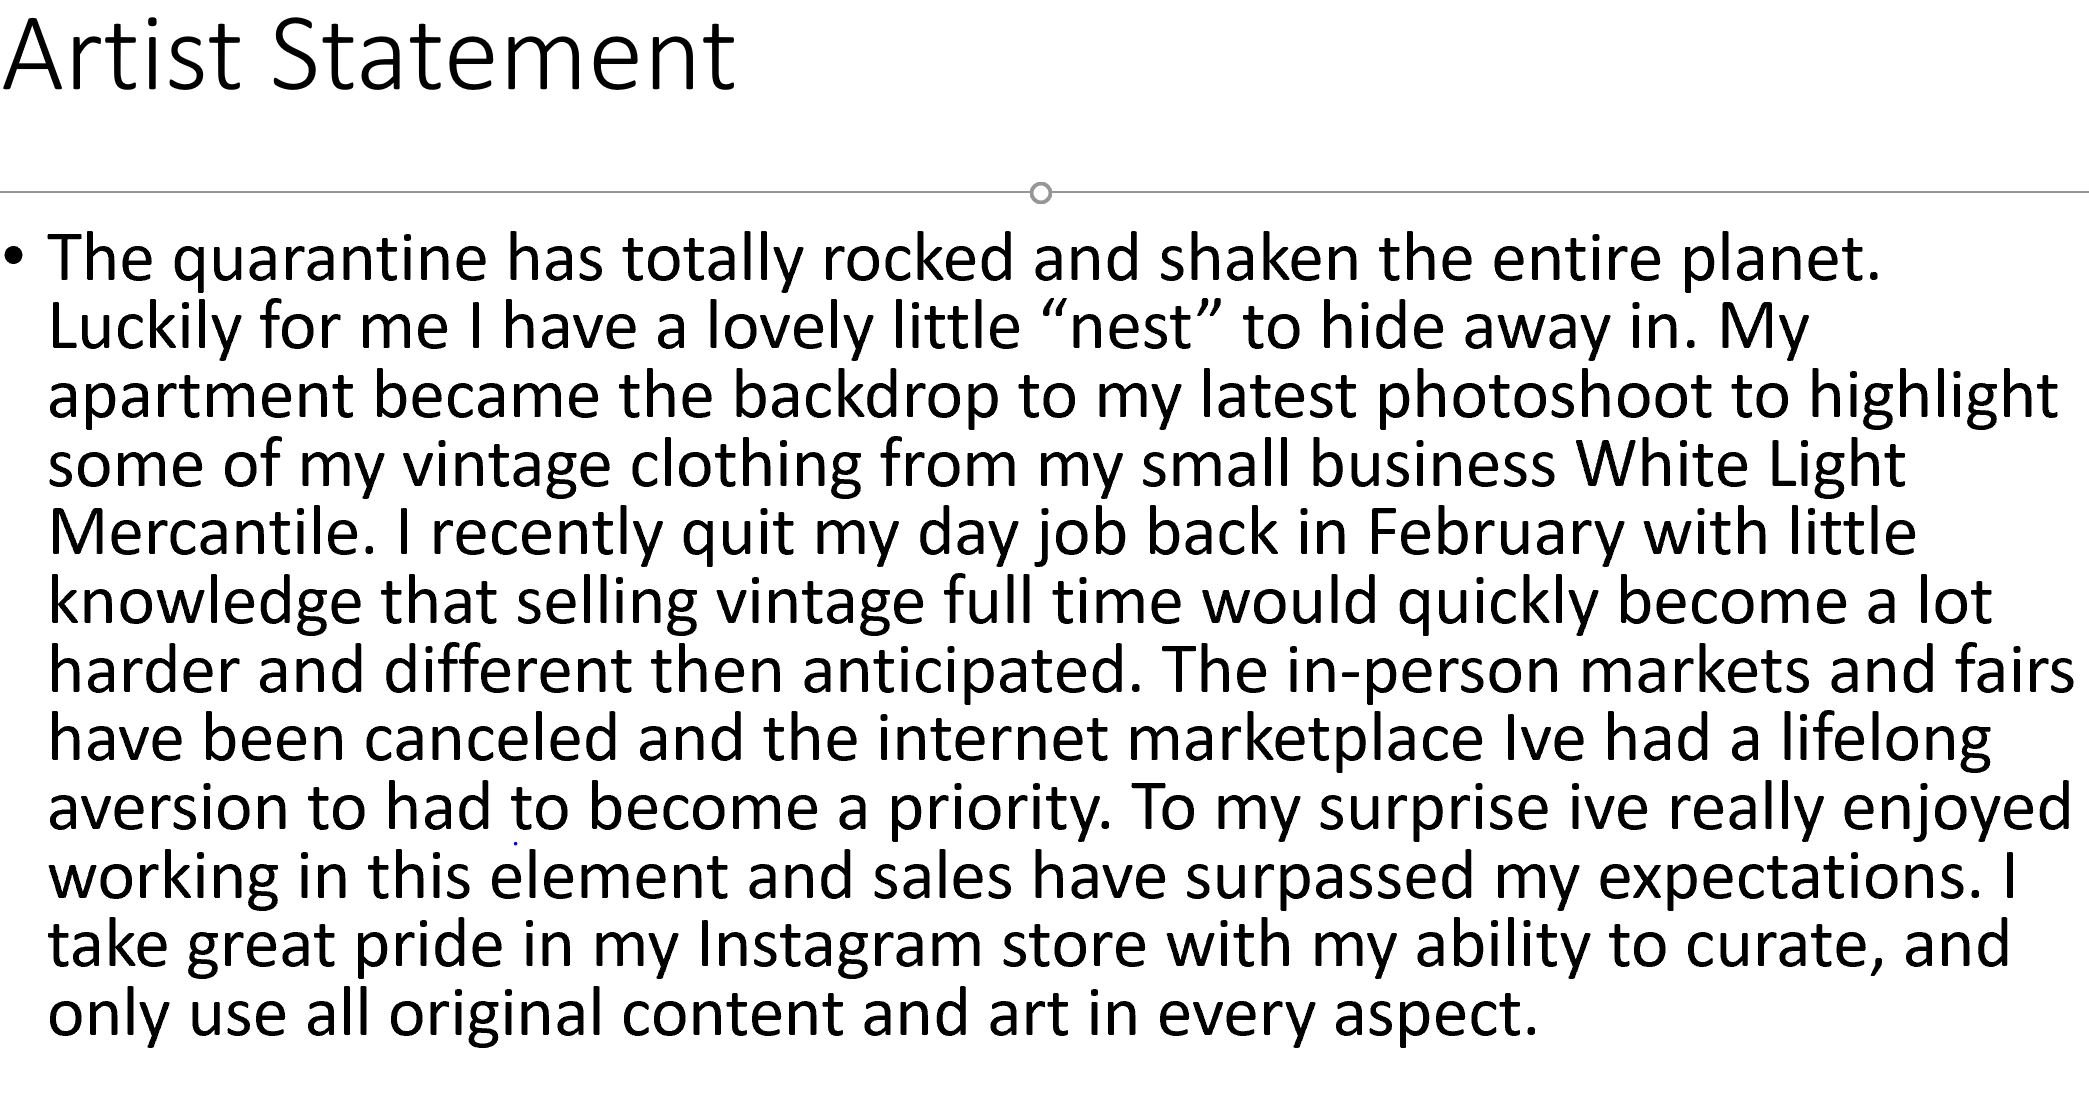This screenshot has width=2089, height=1115.
Task: Click the bullet point before 'The quarantine'
Action: [14, 257]
